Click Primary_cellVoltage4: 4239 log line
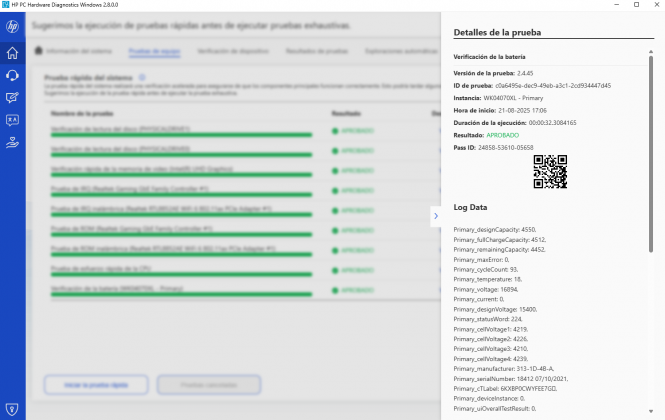Viewport: 665px width, 420px height. (x=491, y=359)
